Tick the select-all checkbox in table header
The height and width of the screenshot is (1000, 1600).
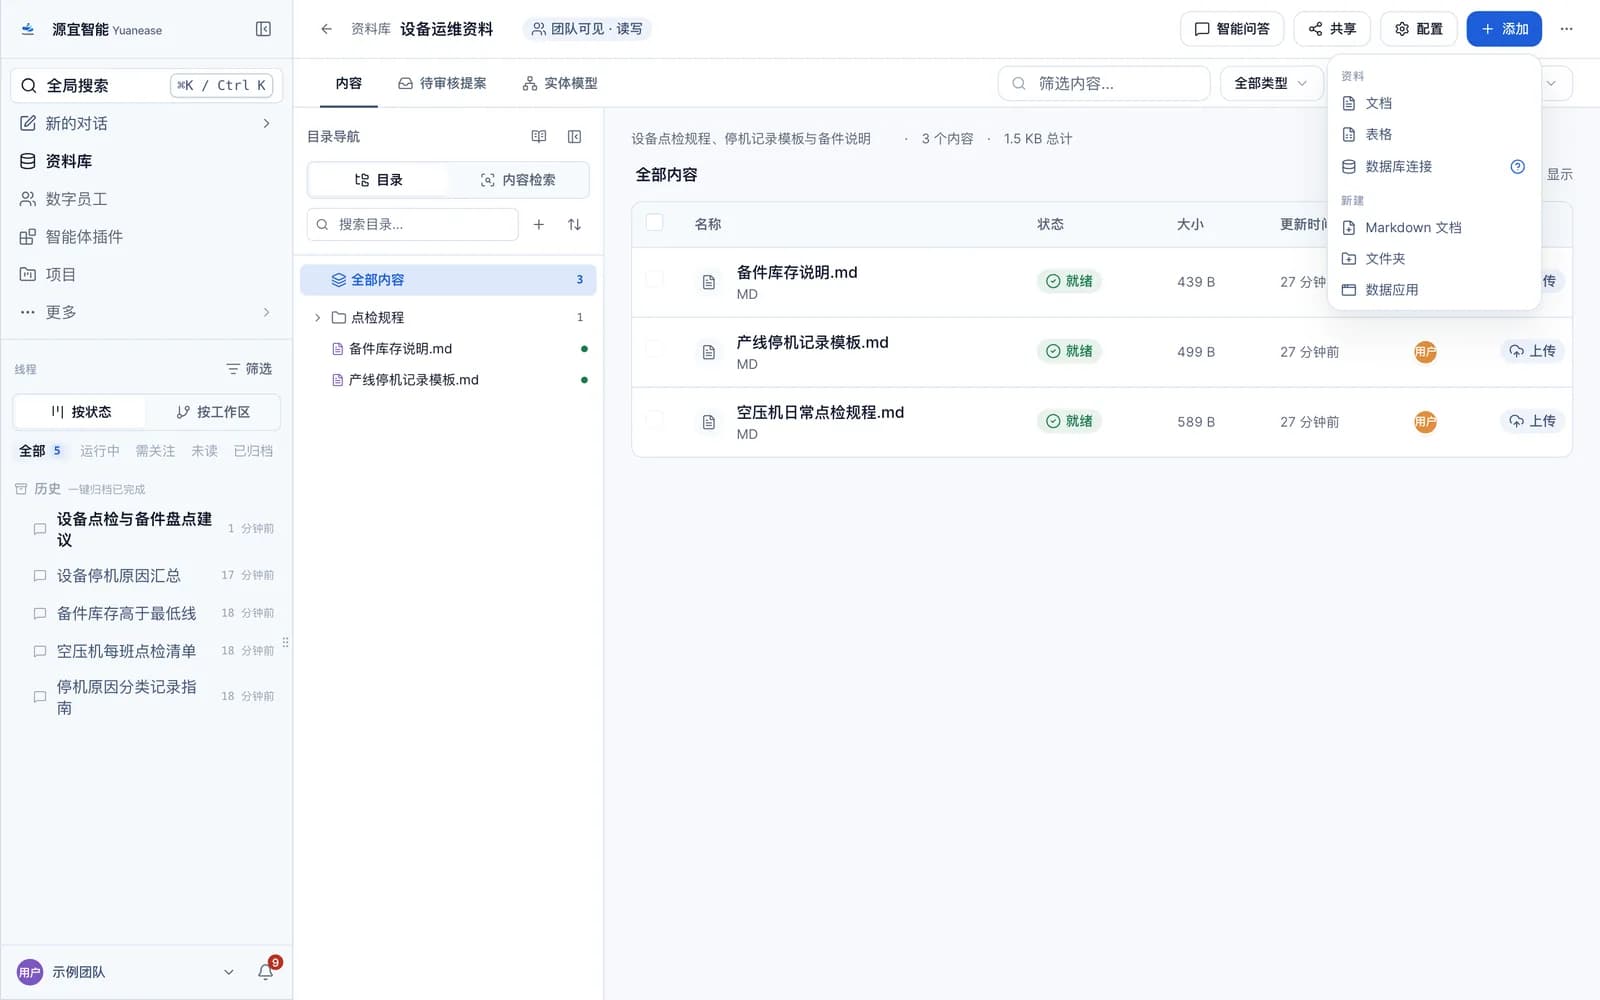coord(654,222)
